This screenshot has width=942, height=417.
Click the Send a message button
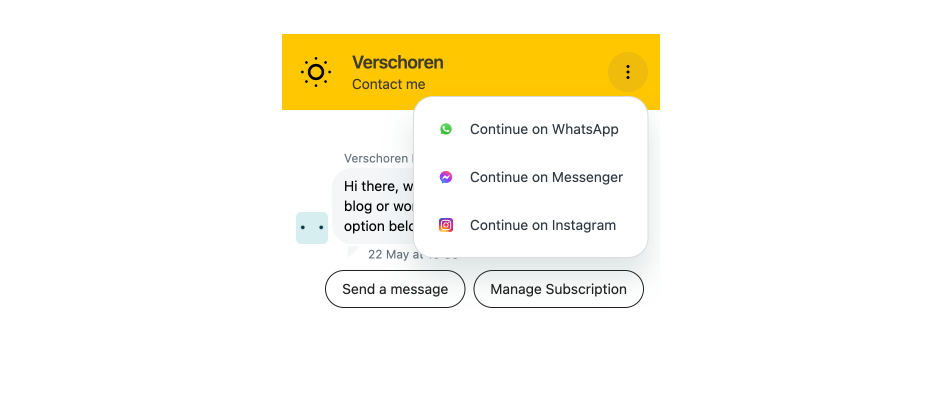(395, 289)
